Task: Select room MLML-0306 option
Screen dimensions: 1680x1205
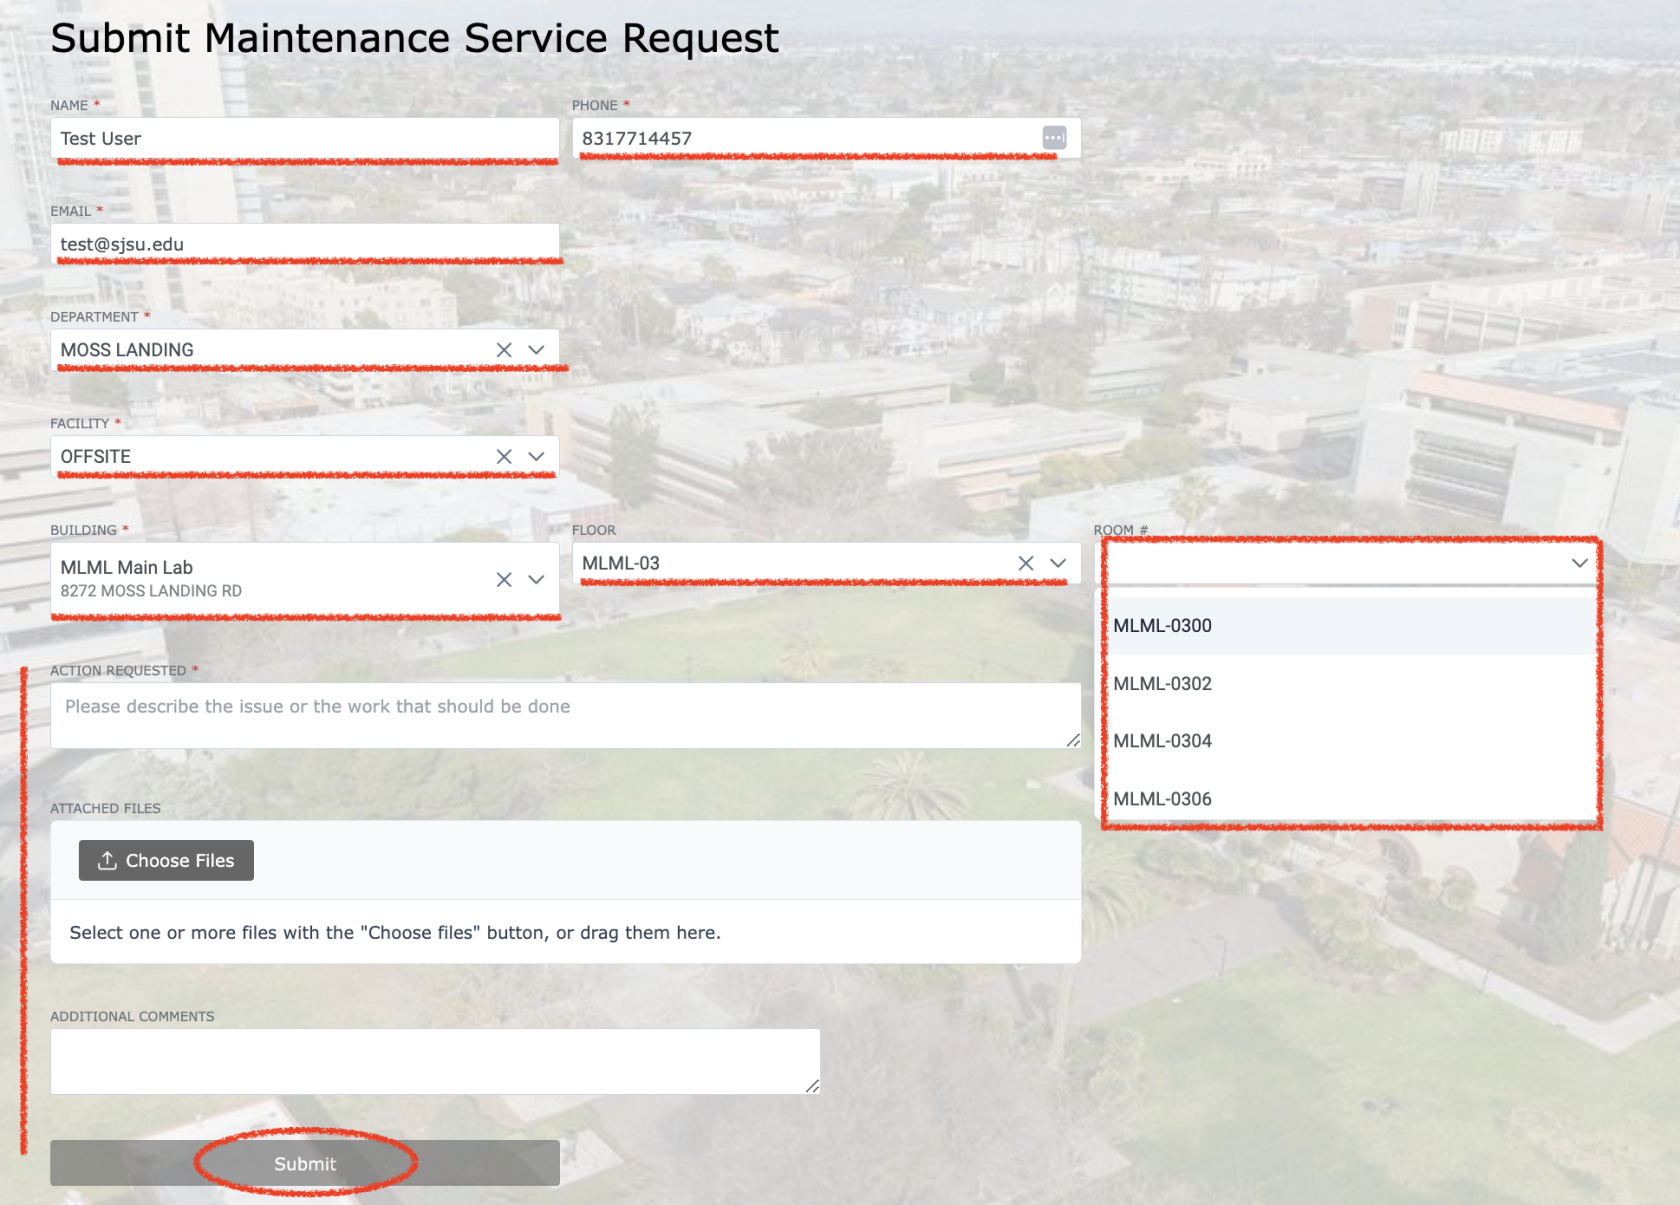Action: (x=1163, y=799)
